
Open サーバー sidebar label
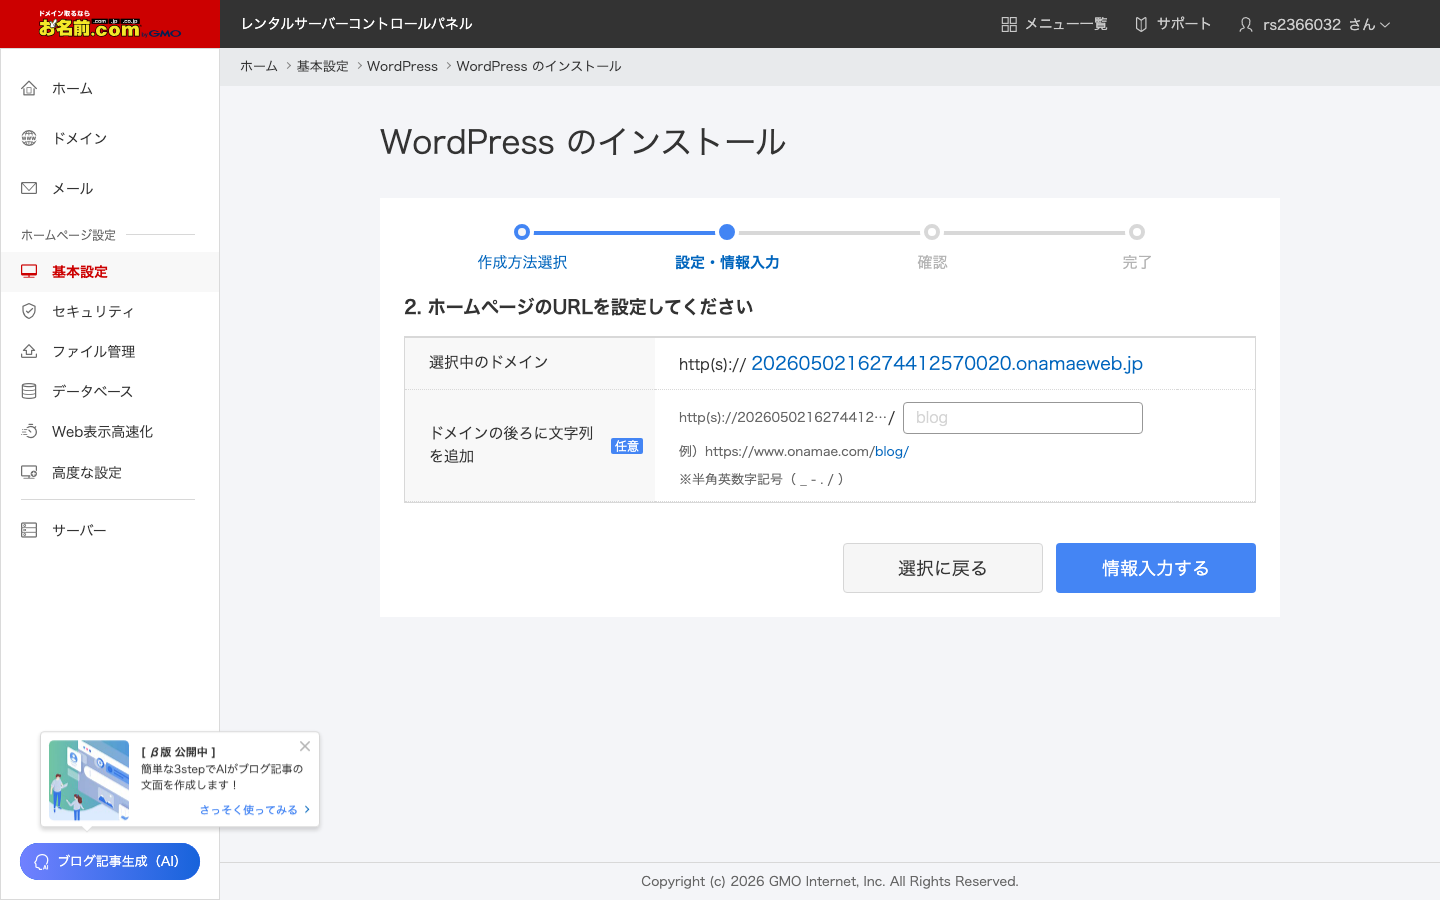click(x=79, y=530)
